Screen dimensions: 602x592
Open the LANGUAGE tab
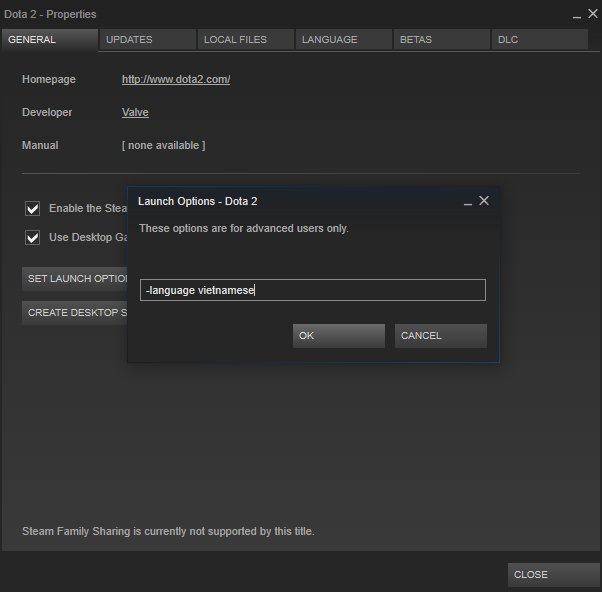click(344, 40)
